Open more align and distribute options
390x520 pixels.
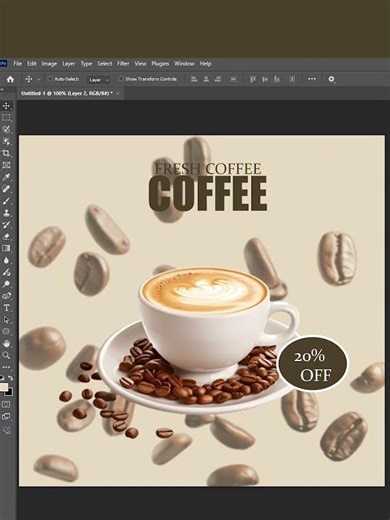(312, 79)
